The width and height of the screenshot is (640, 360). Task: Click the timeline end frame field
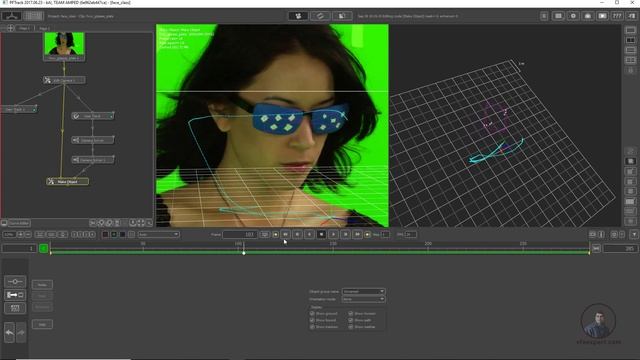(620, 248)
